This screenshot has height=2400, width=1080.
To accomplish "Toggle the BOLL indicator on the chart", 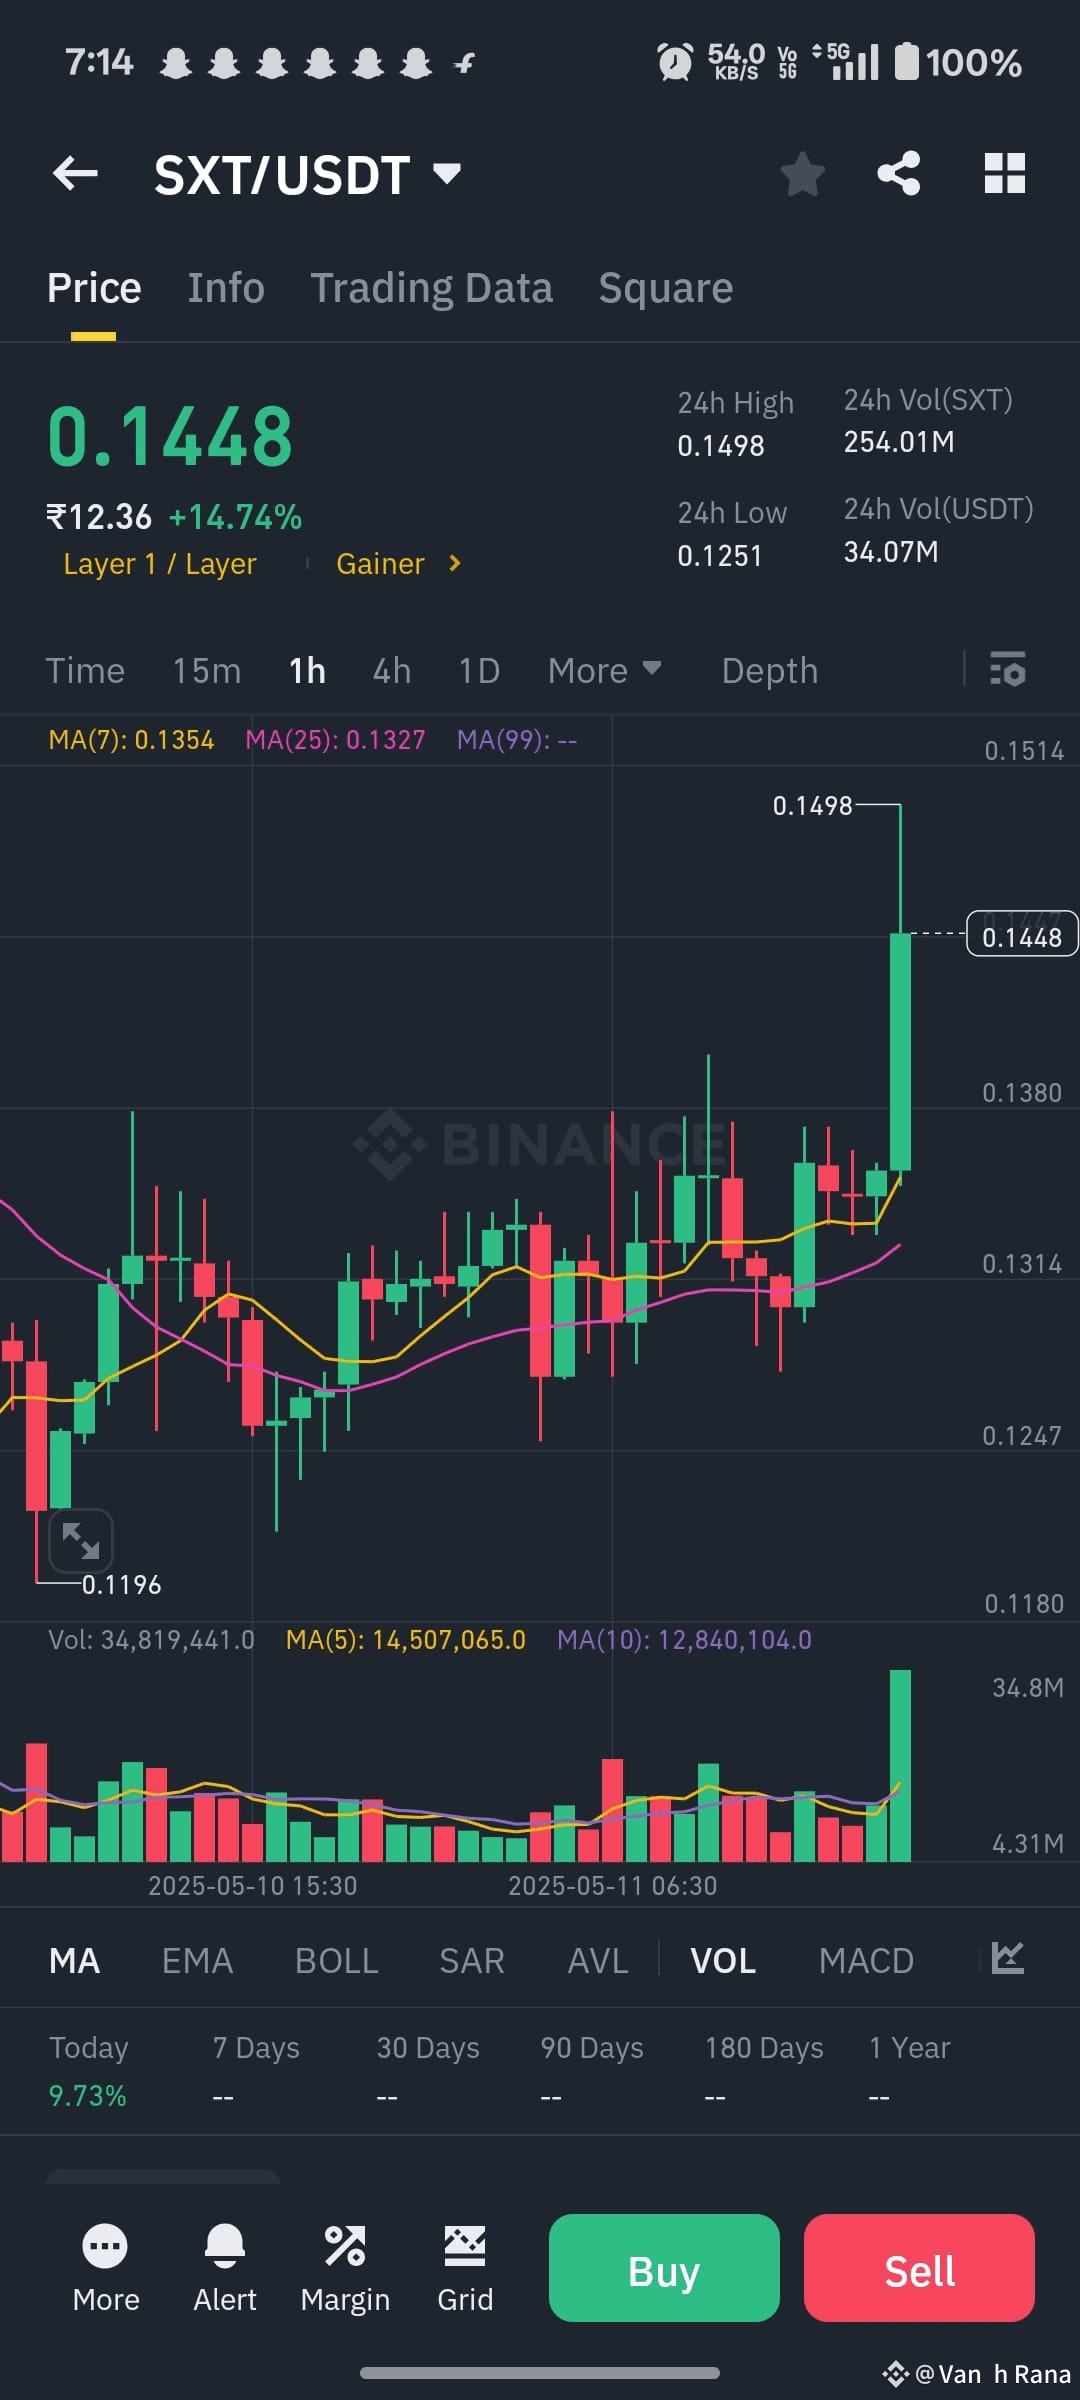I will pyautogui.click(x=336, y=1960).
